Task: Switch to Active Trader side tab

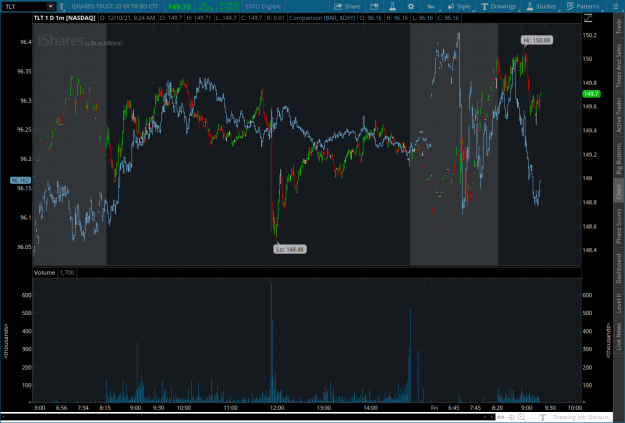Action: pyautogui.click(x=619, y=115)
